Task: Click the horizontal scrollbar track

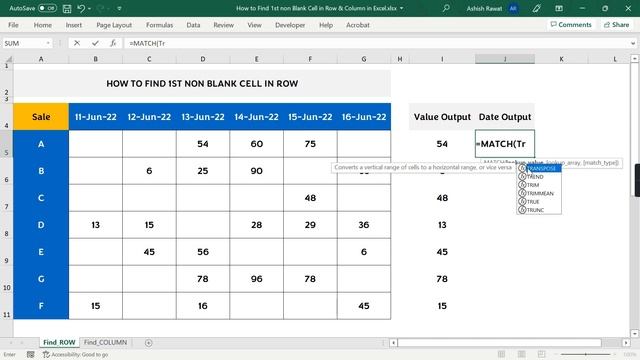Action: pos(510,343)
